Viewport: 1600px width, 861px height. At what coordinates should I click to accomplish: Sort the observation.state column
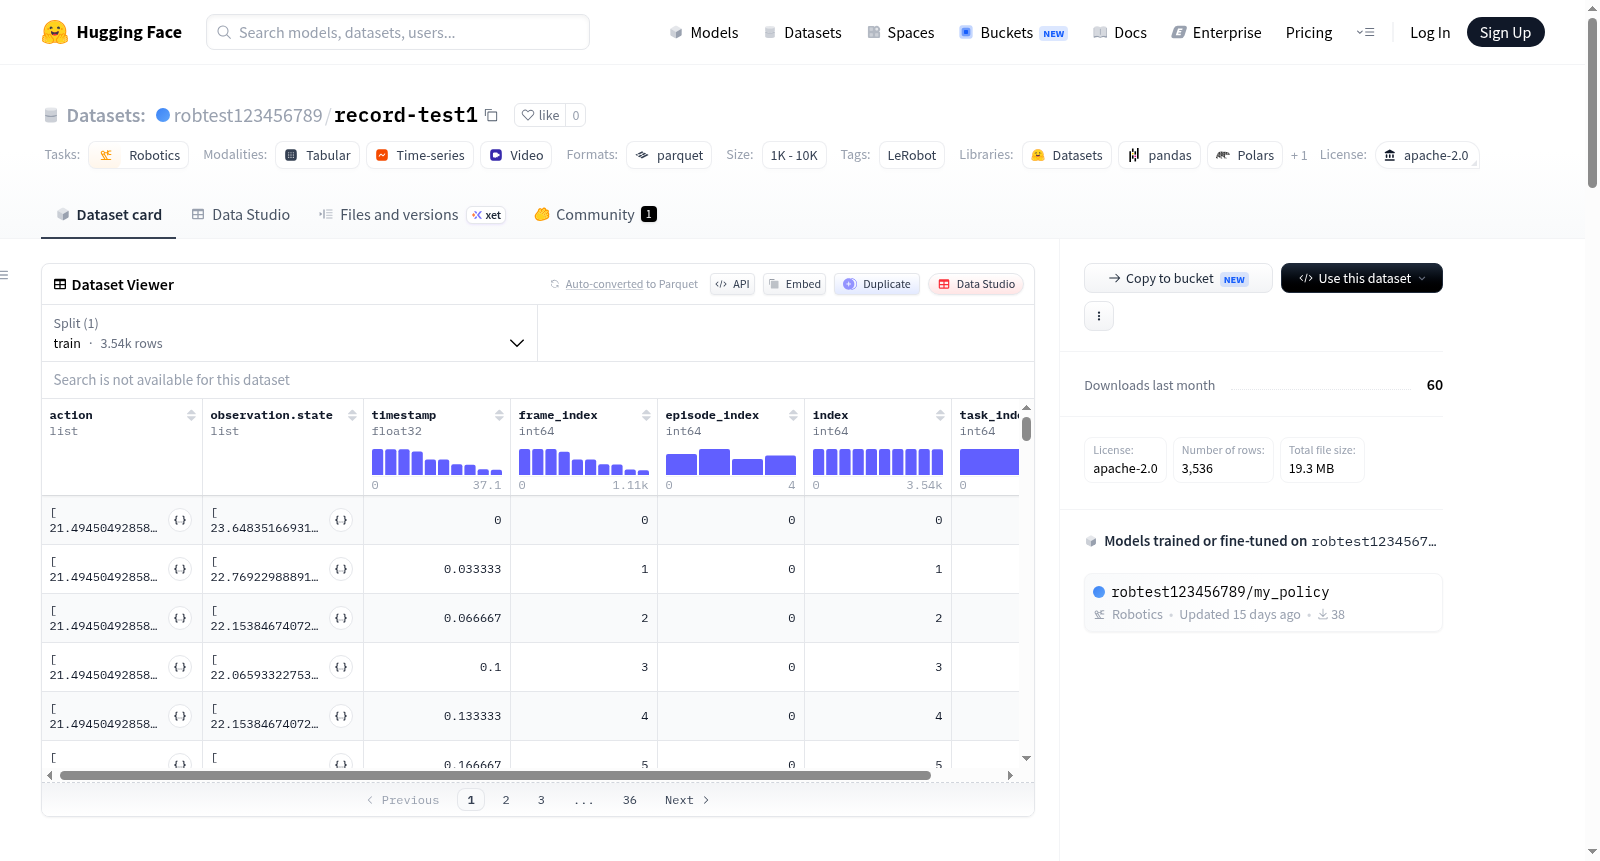[352, 415]
